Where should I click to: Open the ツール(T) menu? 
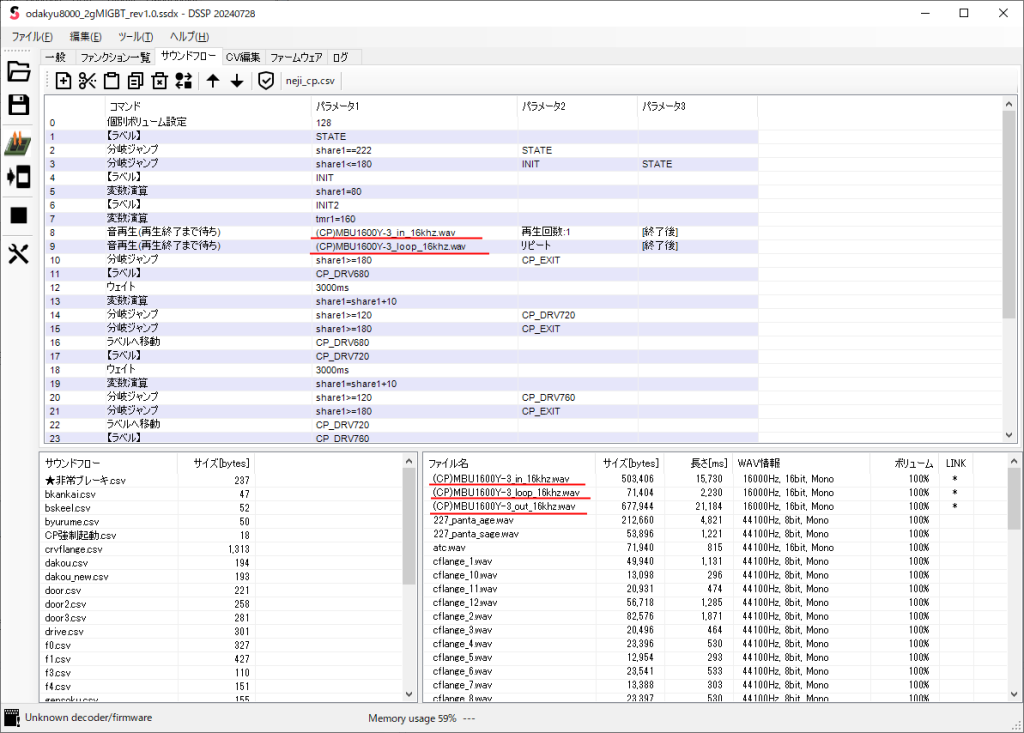(x=135, y=37)
